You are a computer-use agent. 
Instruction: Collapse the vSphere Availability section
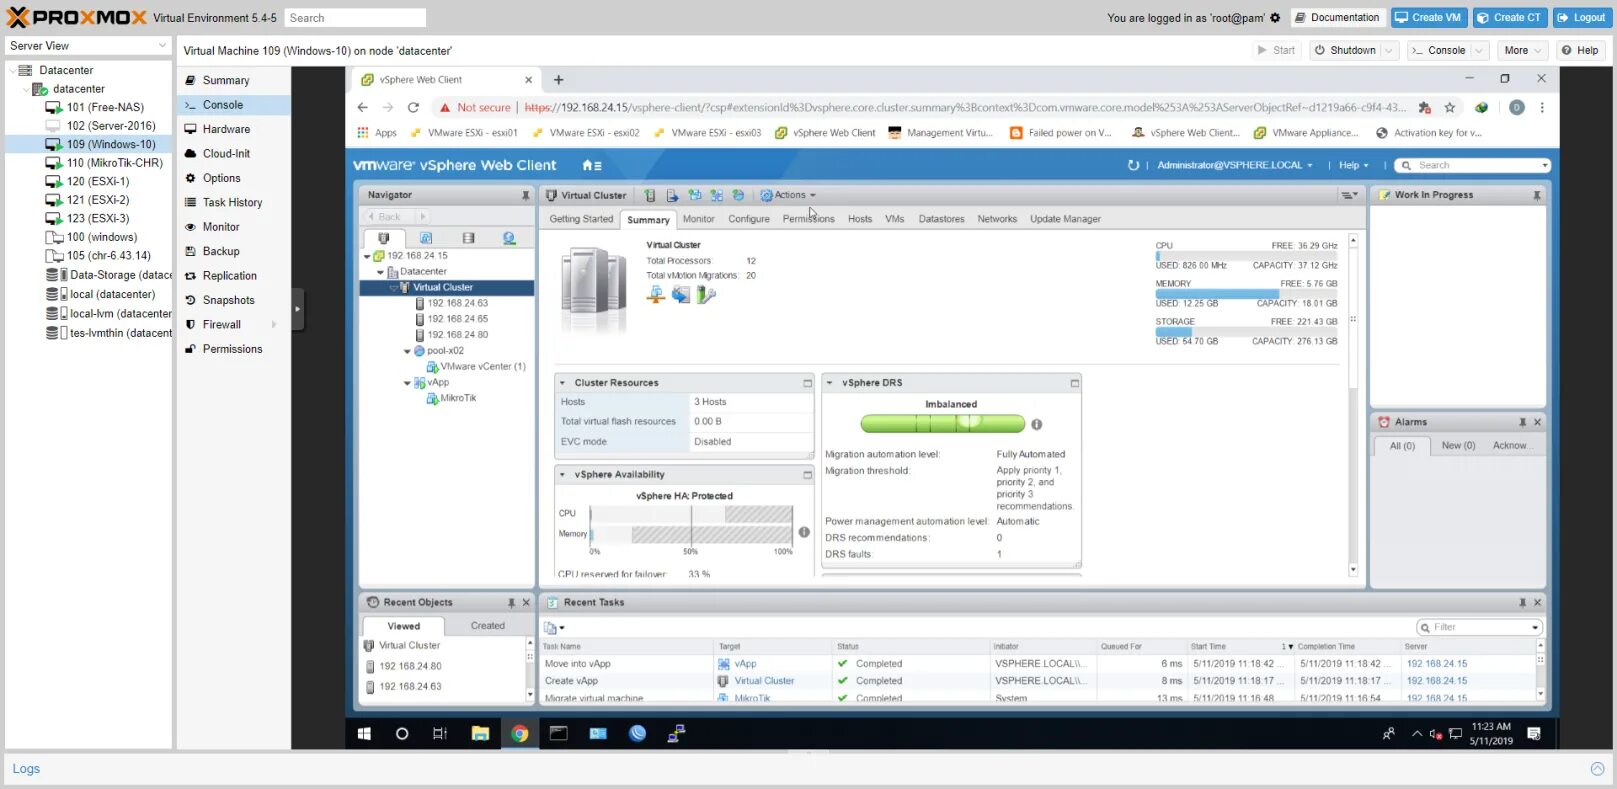(562, 475)
